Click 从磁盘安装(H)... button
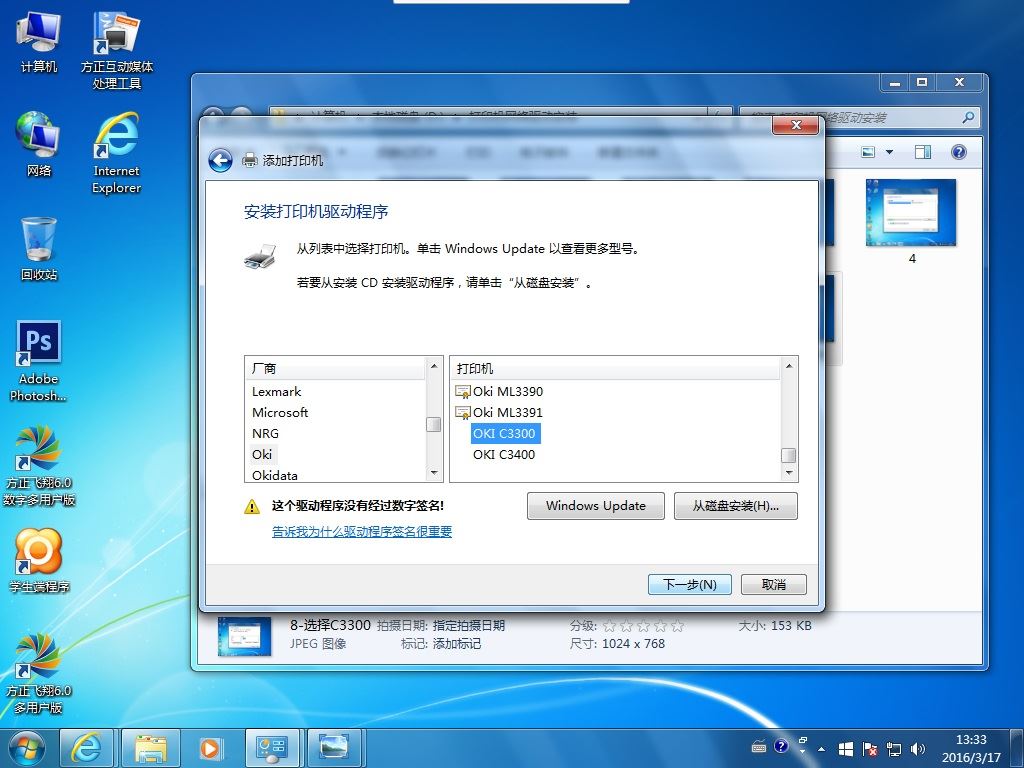 tap(735, 505)
